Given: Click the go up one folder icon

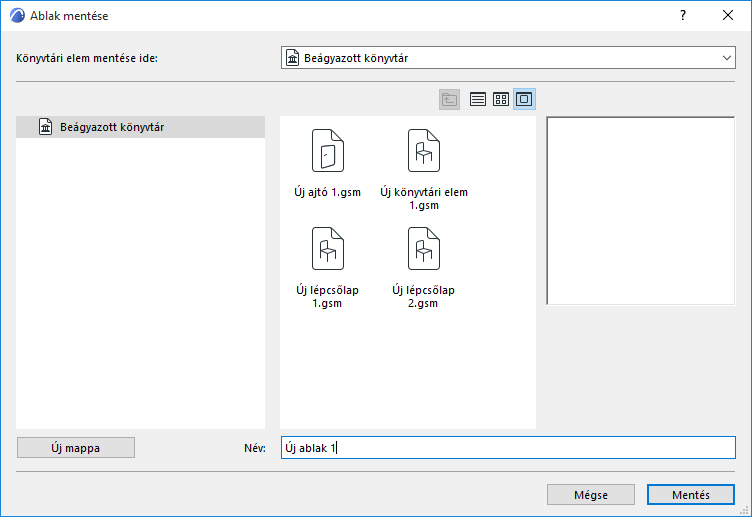Looking at the screenshot, I should pos(449,99).
